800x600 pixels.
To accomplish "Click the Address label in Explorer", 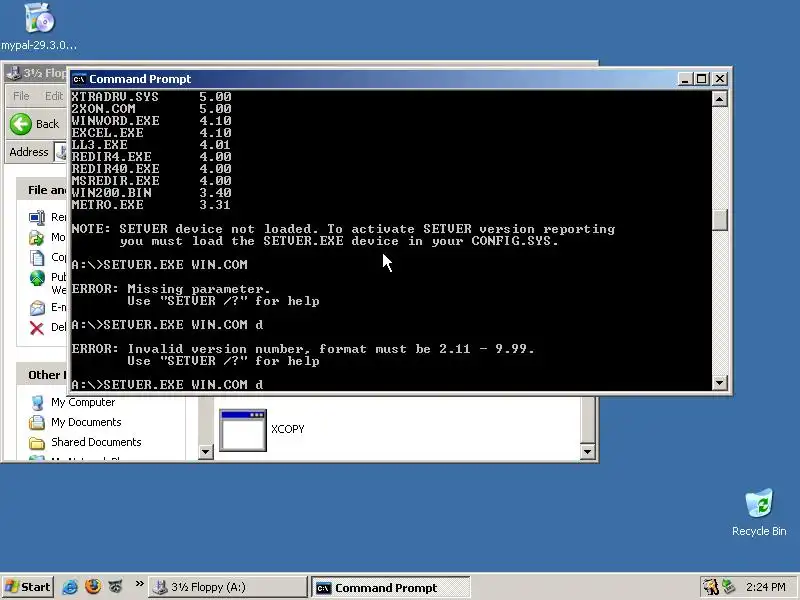I will 29,152.
